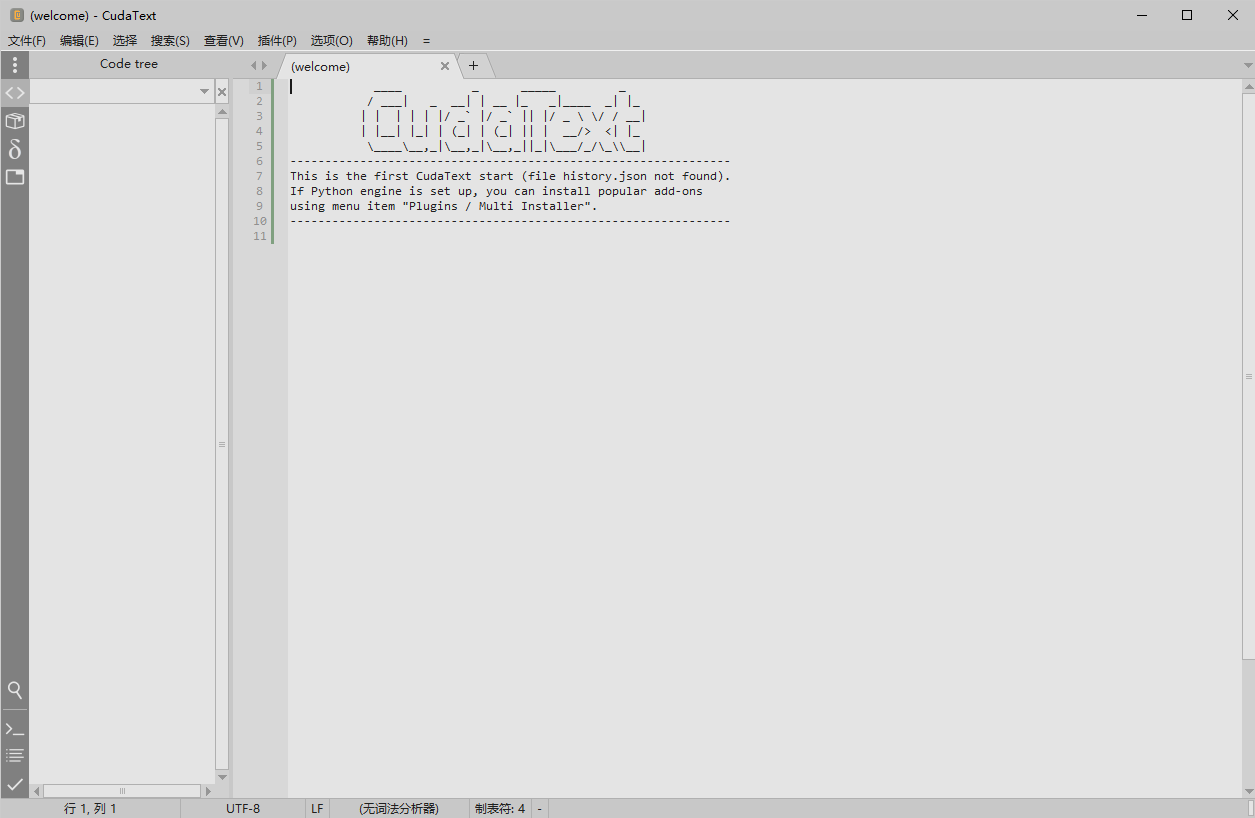Open the 插件(P) menu

(x=277, y=41)
